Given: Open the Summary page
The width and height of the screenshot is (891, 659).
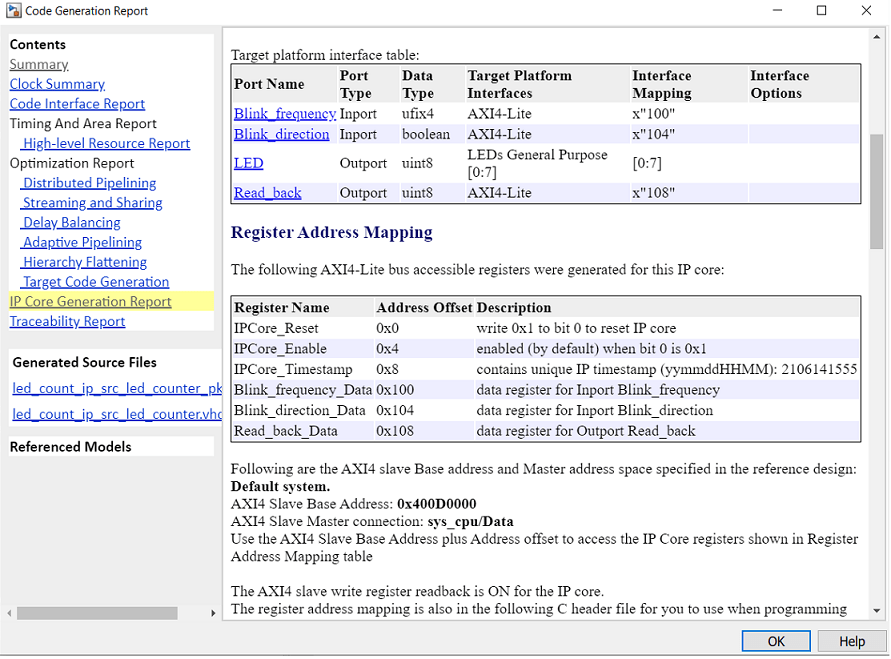Looking at the screenshot, I should coord(38,64).
